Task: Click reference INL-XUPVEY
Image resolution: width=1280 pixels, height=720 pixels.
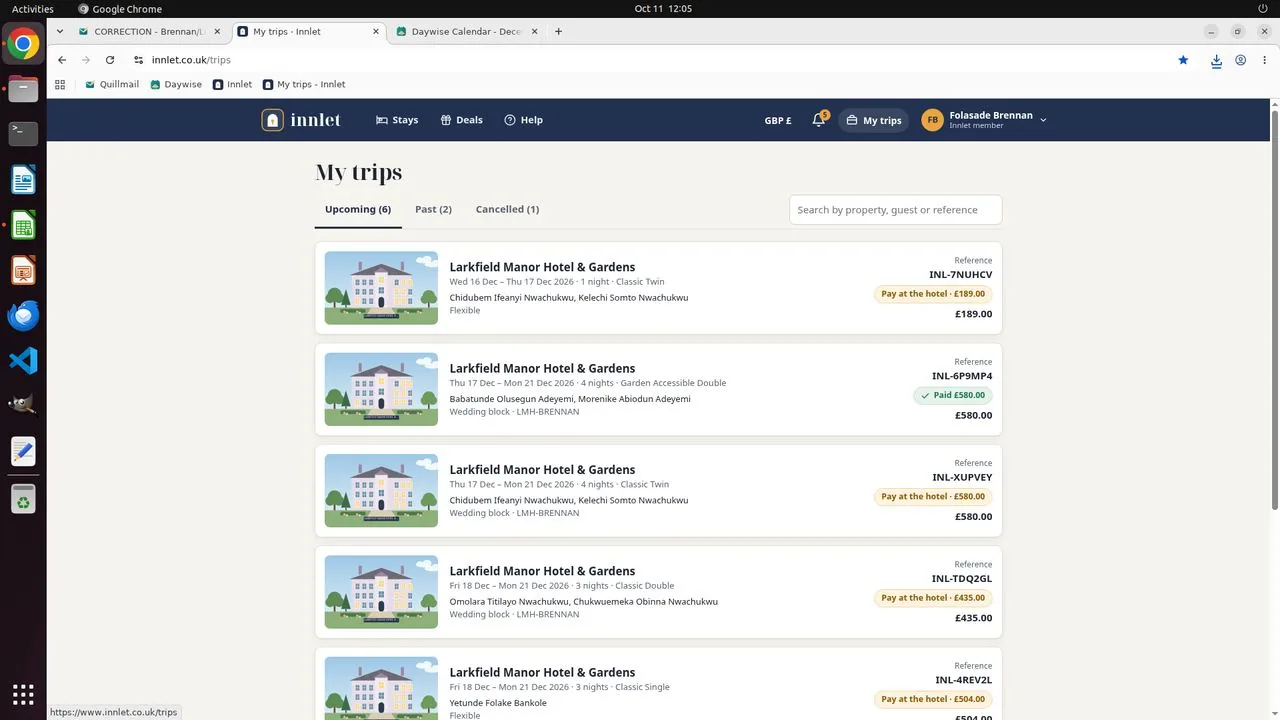Action: pos(962,478)
